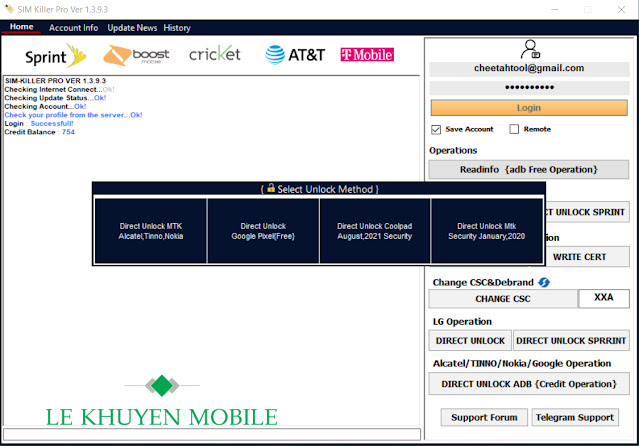Choose Direct Unlock MTK Alcatel,Tinno,Nokia method
This screenshot has height=446, width=639.
pos(151,231)
